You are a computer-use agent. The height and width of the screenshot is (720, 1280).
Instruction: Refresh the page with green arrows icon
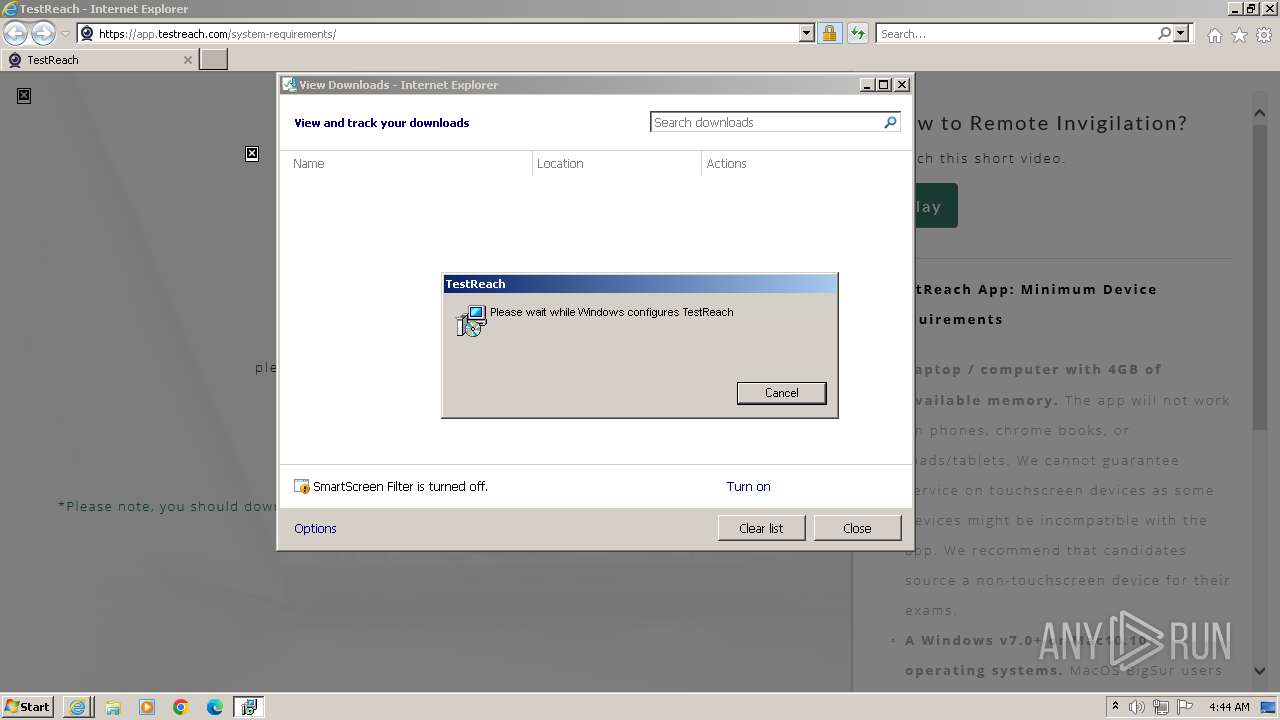coord(857,33)
